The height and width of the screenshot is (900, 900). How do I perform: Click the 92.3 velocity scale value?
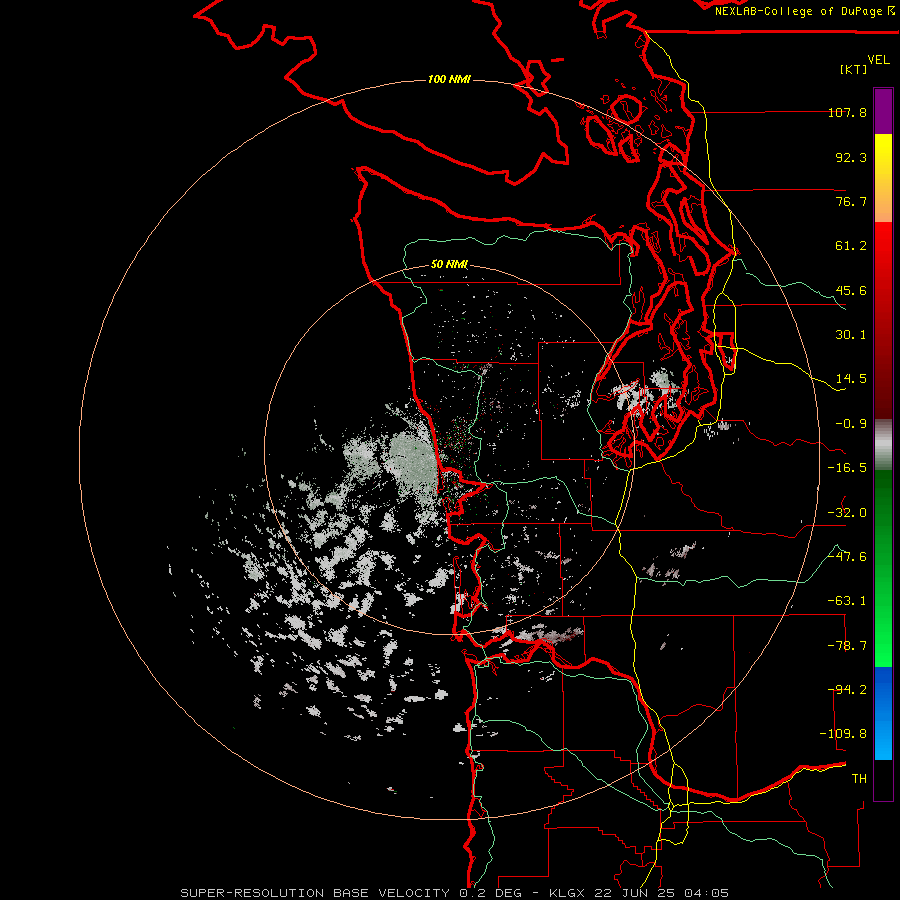851,157
